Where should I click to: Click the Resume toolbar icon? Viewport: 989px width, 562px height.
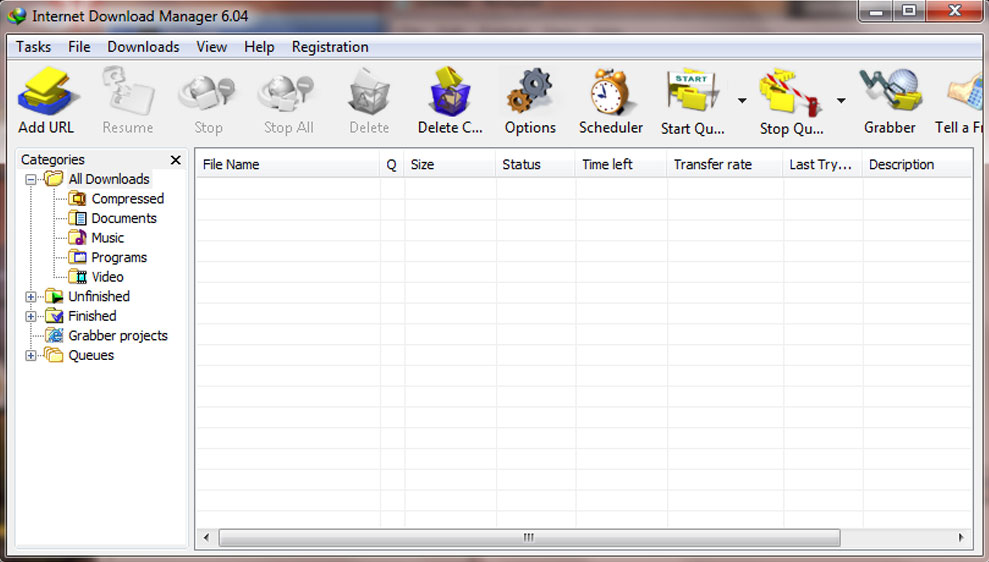(x=128, y=93)
